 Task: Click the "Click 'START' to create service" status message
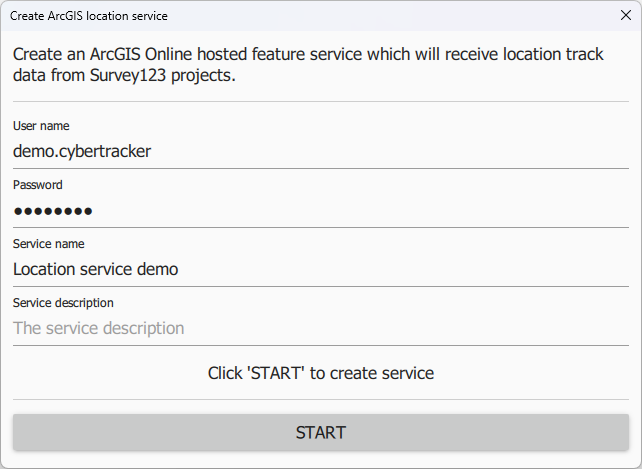coord(321,373)
